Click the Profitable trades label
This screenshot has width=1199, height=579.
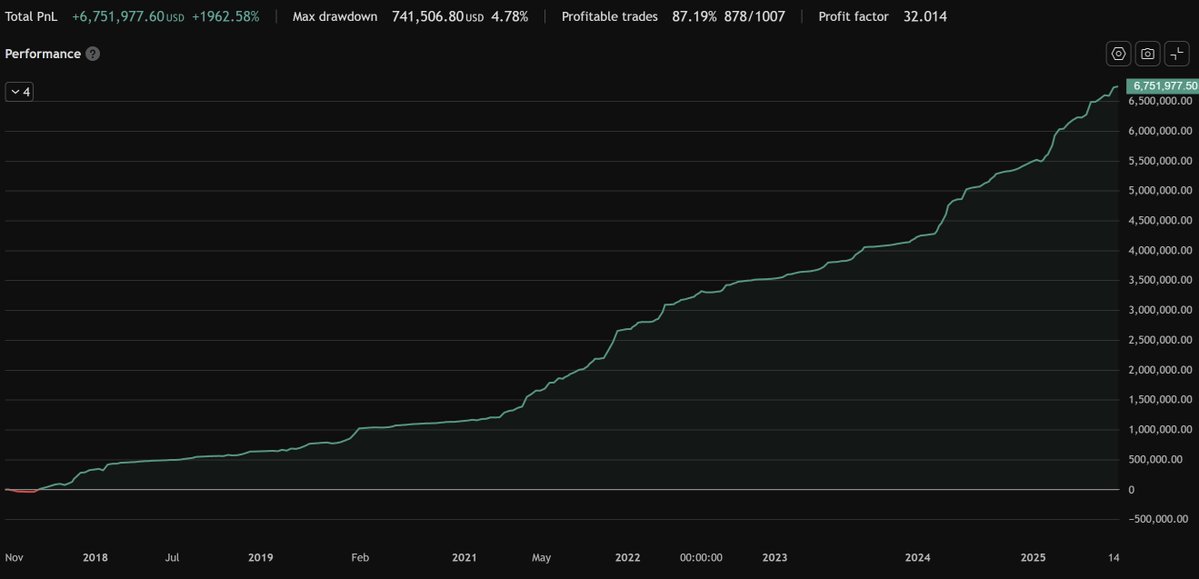point(609,16)
